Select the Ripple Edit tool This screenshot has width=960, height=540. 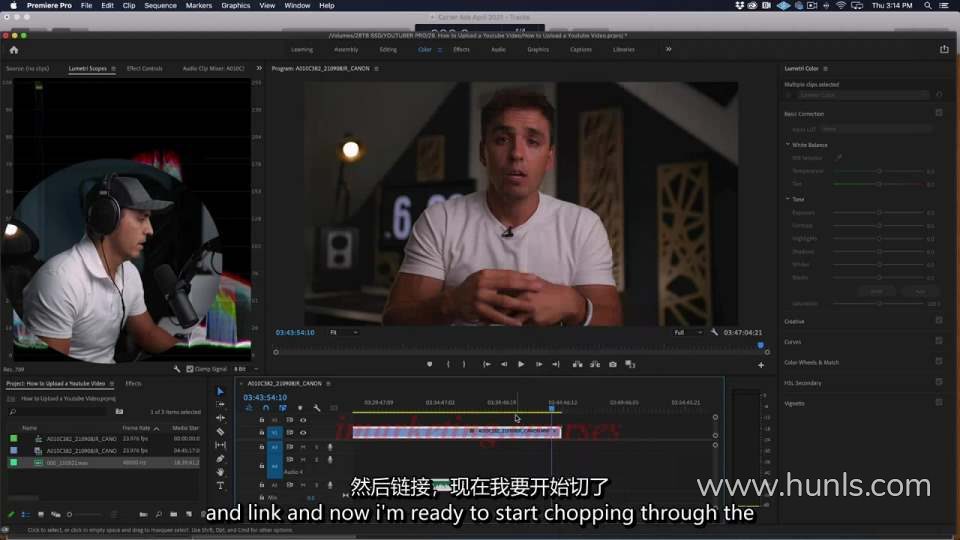[x=220, y=418]
